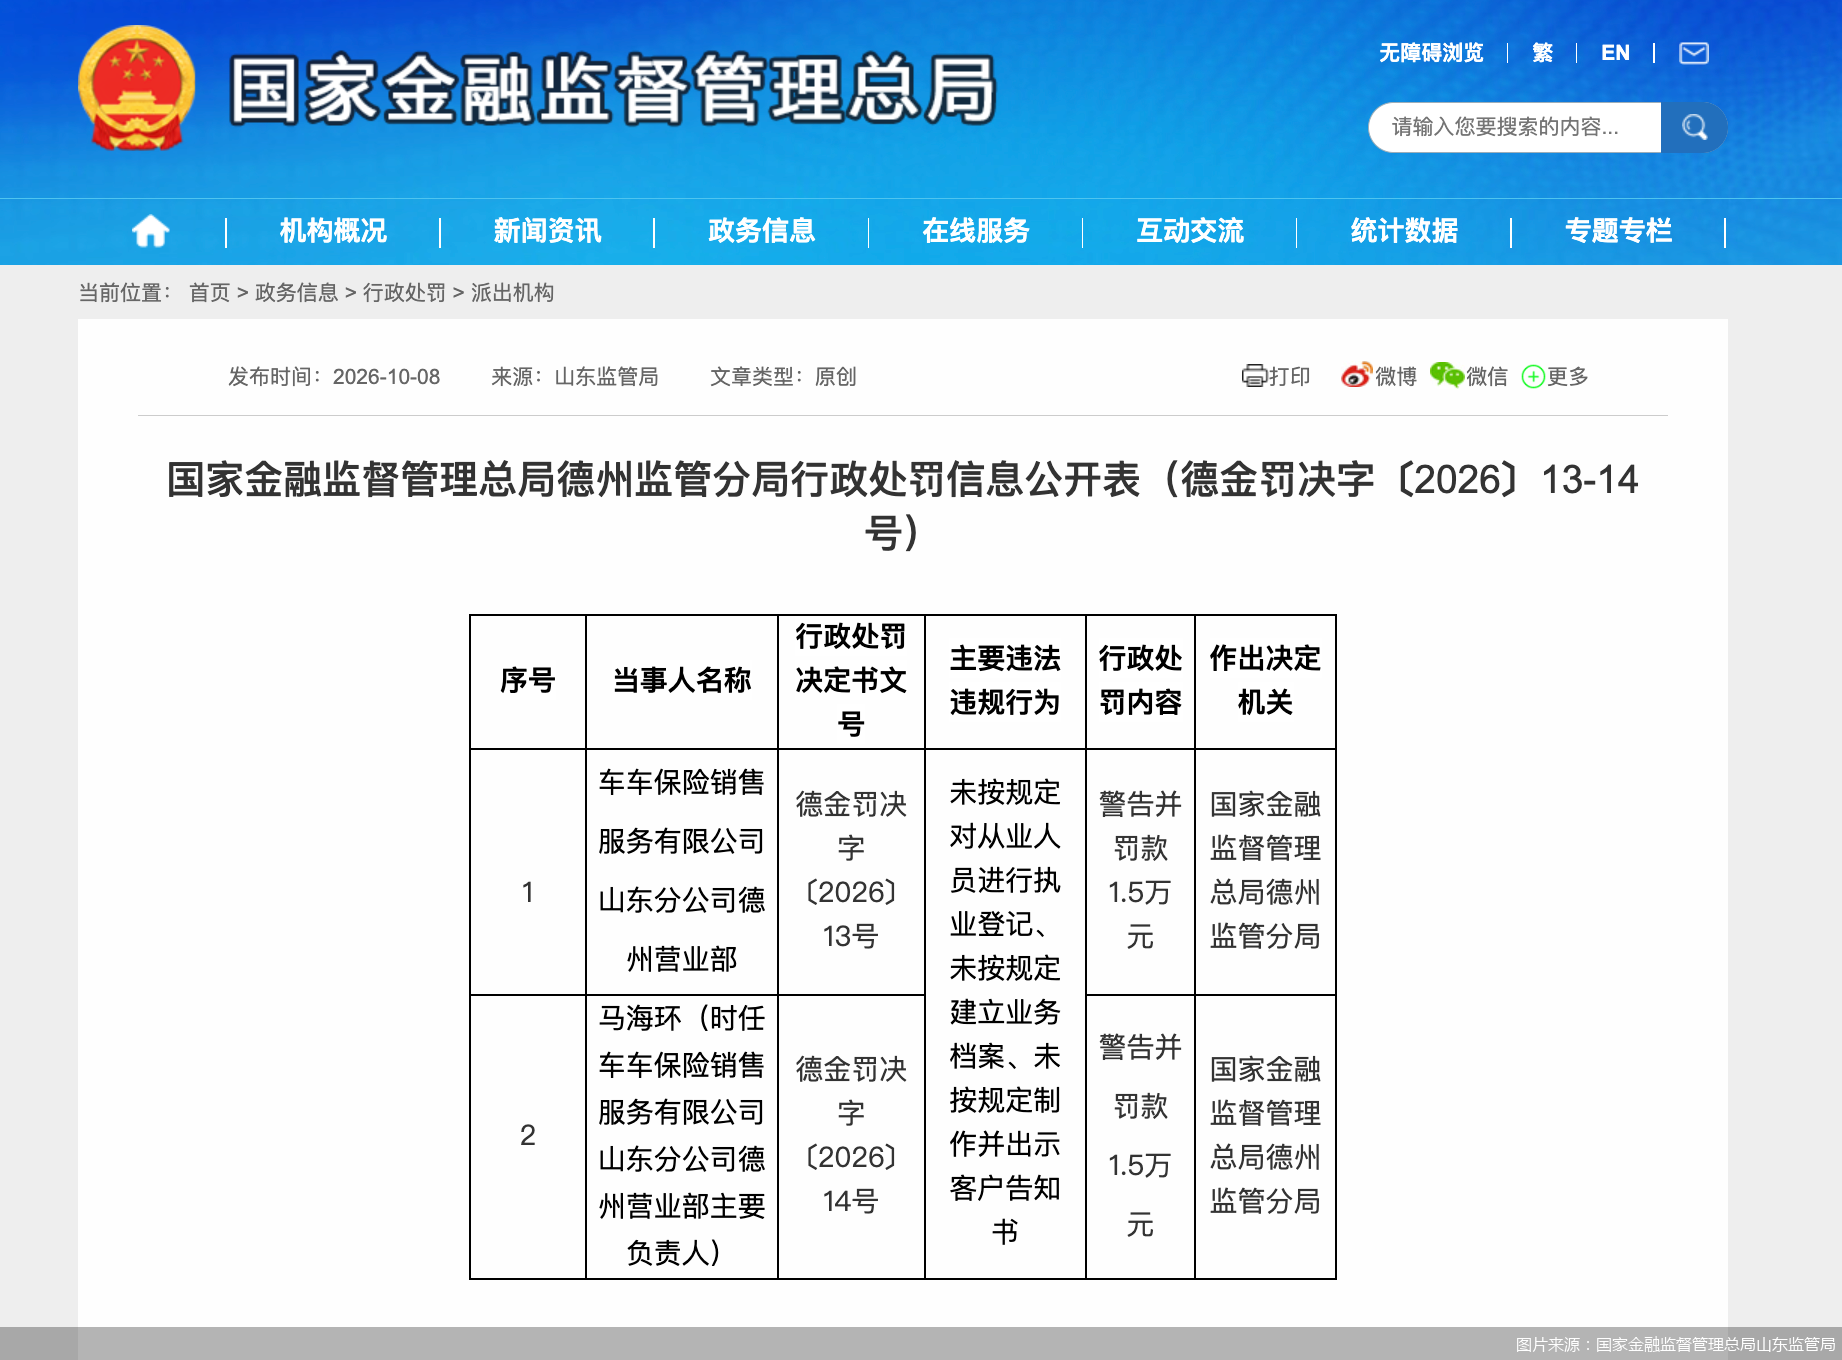Click header 行政处罚决定书文号
This screenshot has height=1360, width=1842.
pyautogui.click(x=851, y=681)
